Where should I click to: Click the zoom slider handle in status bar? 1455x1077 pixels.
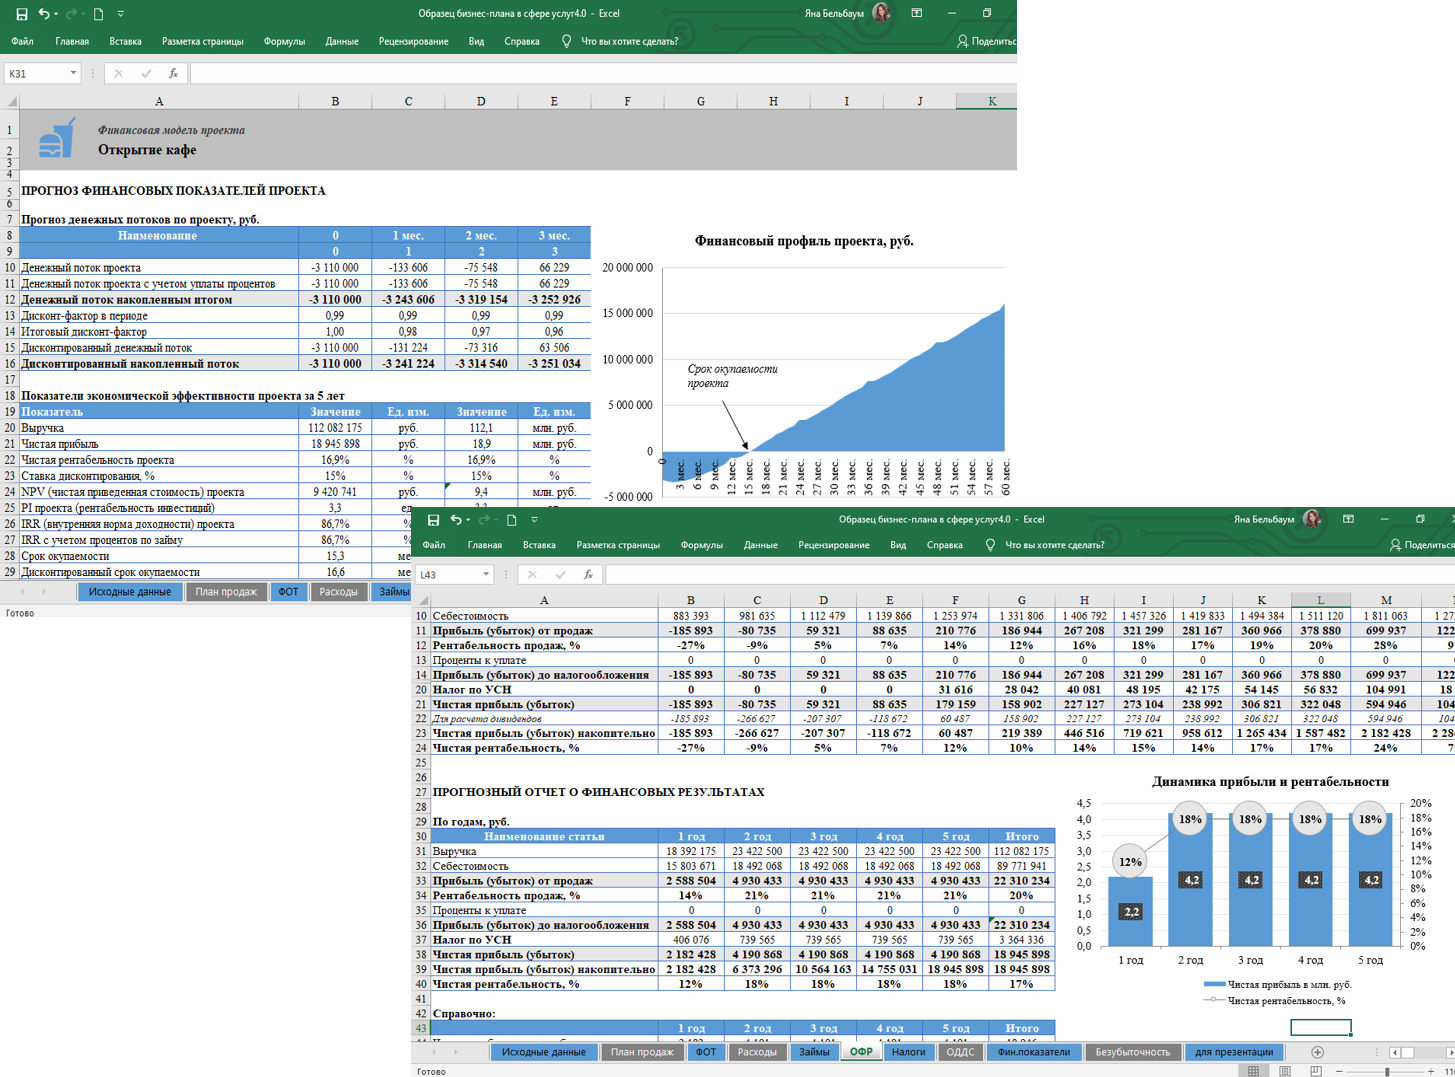tap(1387, 1071)
